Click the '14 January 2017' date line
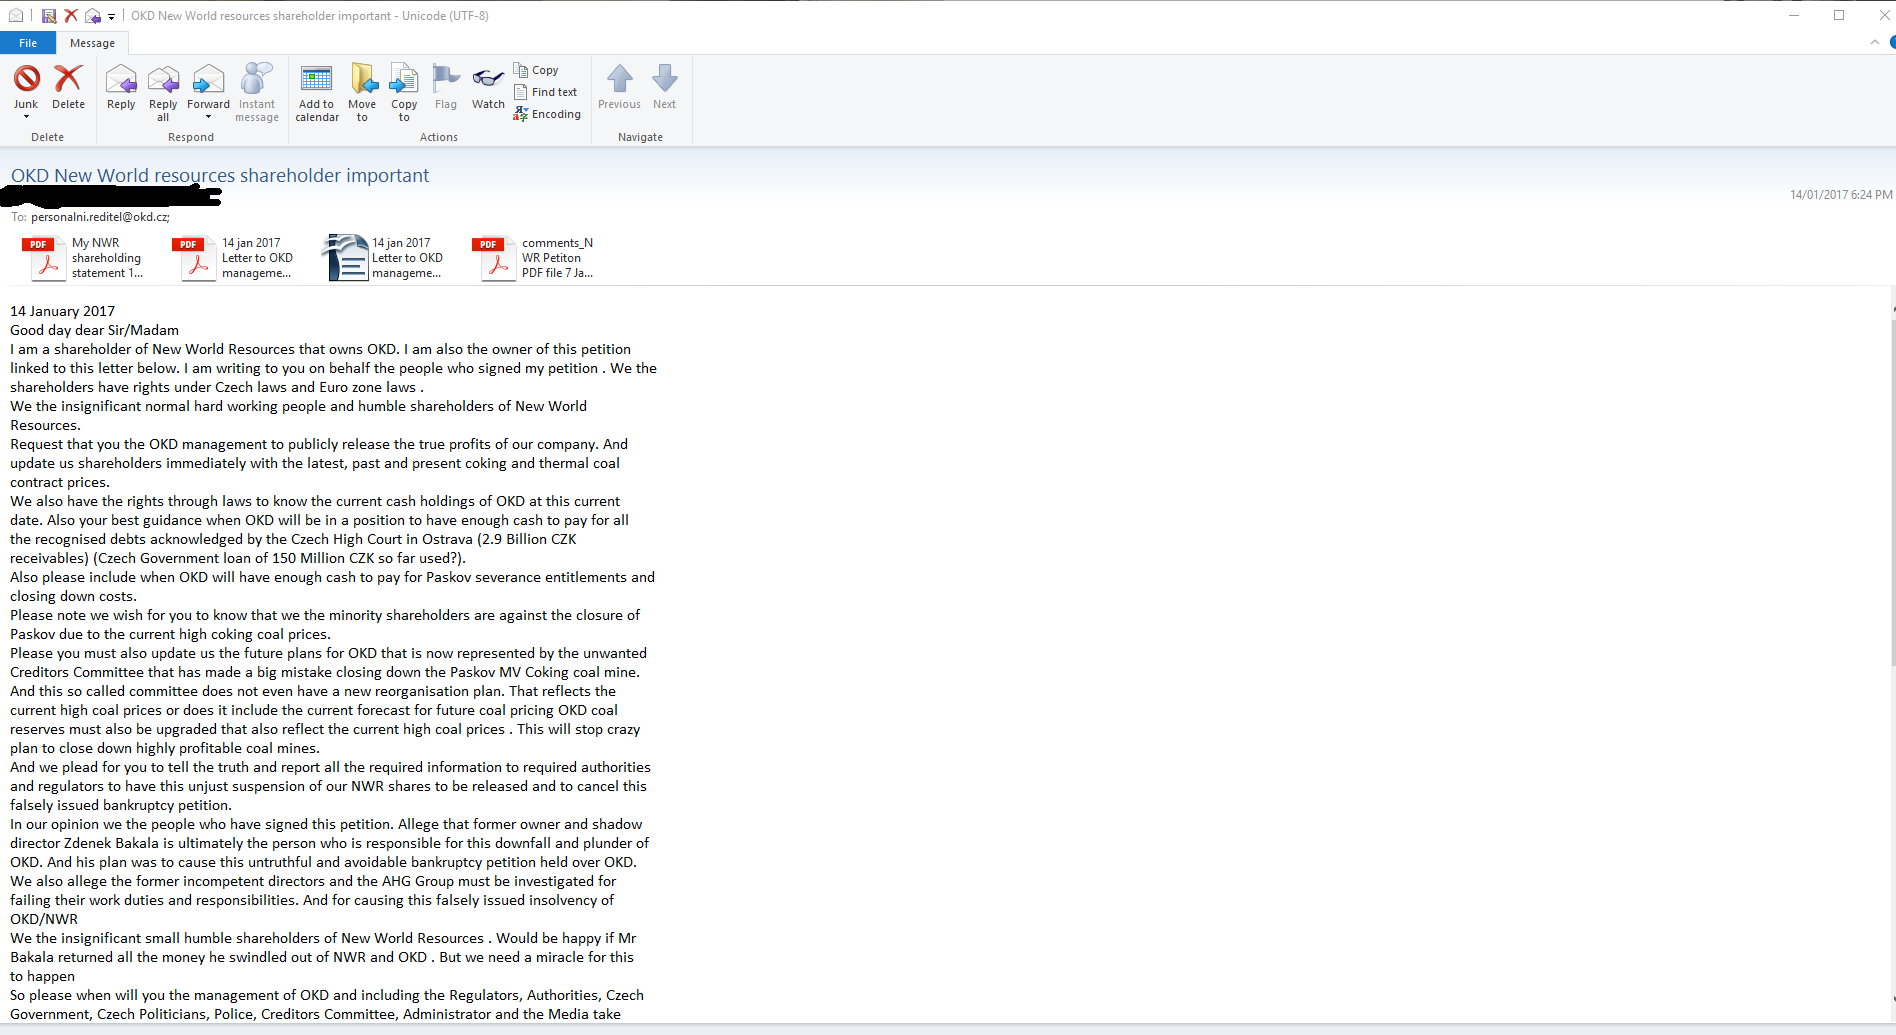The height and width of the screenshot is (1035, 1896). [x=63, y=311]
